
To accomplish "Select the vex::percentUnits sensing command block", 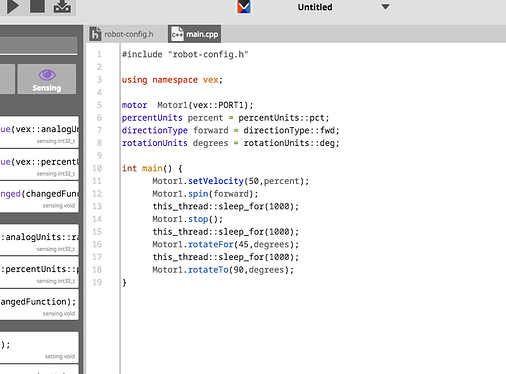I will tap(39, 165).
